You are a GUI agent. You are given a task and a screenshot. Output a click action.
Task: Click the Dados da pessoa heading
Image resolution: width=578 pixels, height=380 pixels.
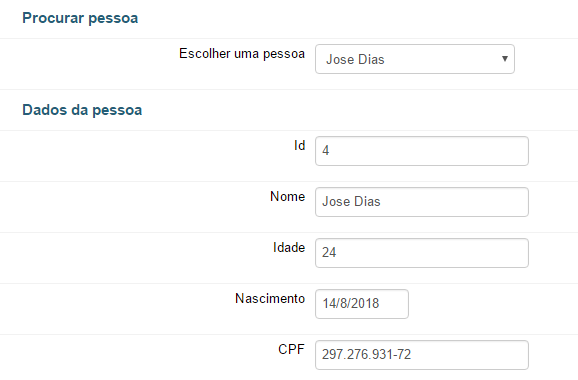click(x=82, y=110)
